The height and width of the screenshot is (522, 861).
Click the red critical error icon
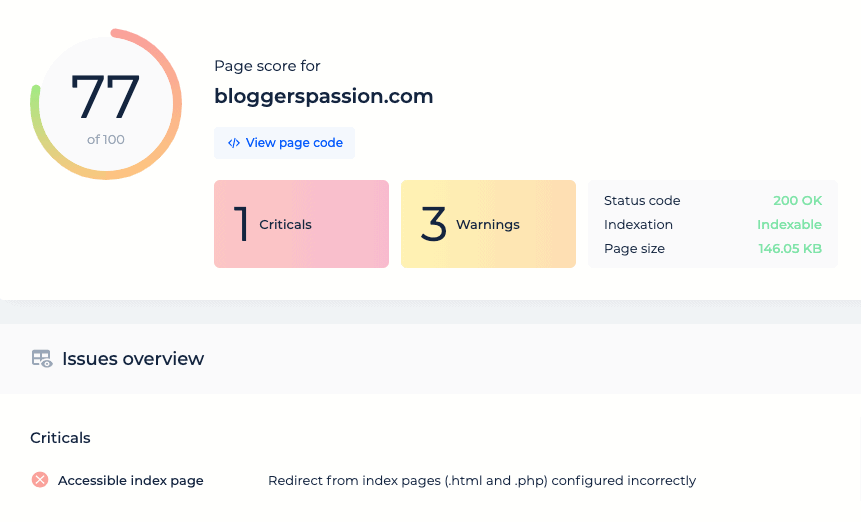40,480
